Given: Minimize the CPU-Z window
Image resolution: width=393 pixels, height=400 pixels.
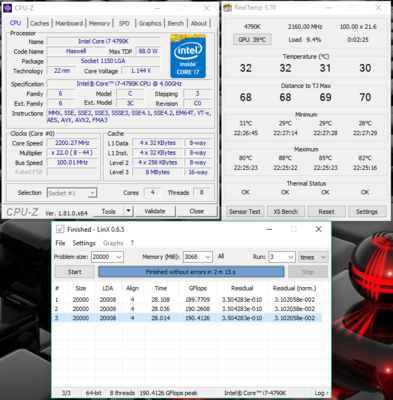Looking at the screenshot, I should 158,8.
